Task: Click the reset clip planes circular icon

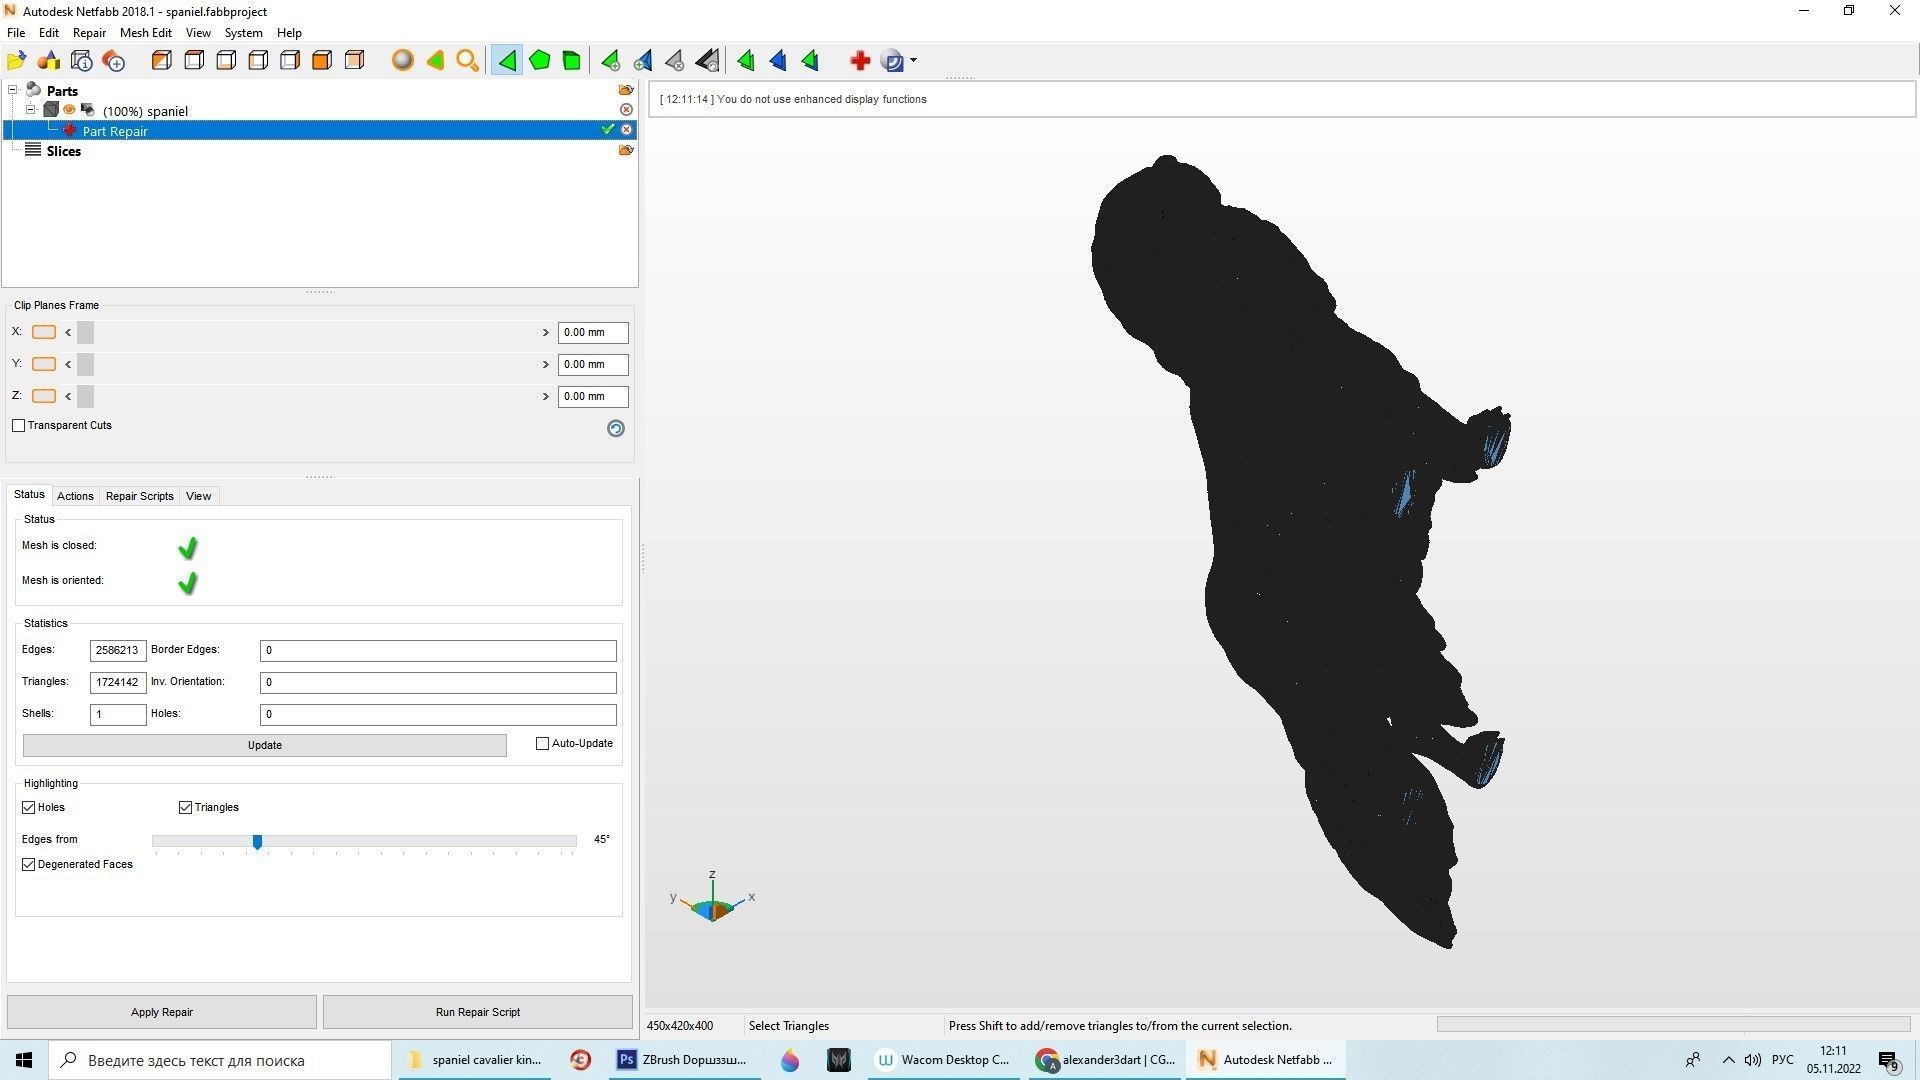Action: pyautogui.click(x=616, y=428)
